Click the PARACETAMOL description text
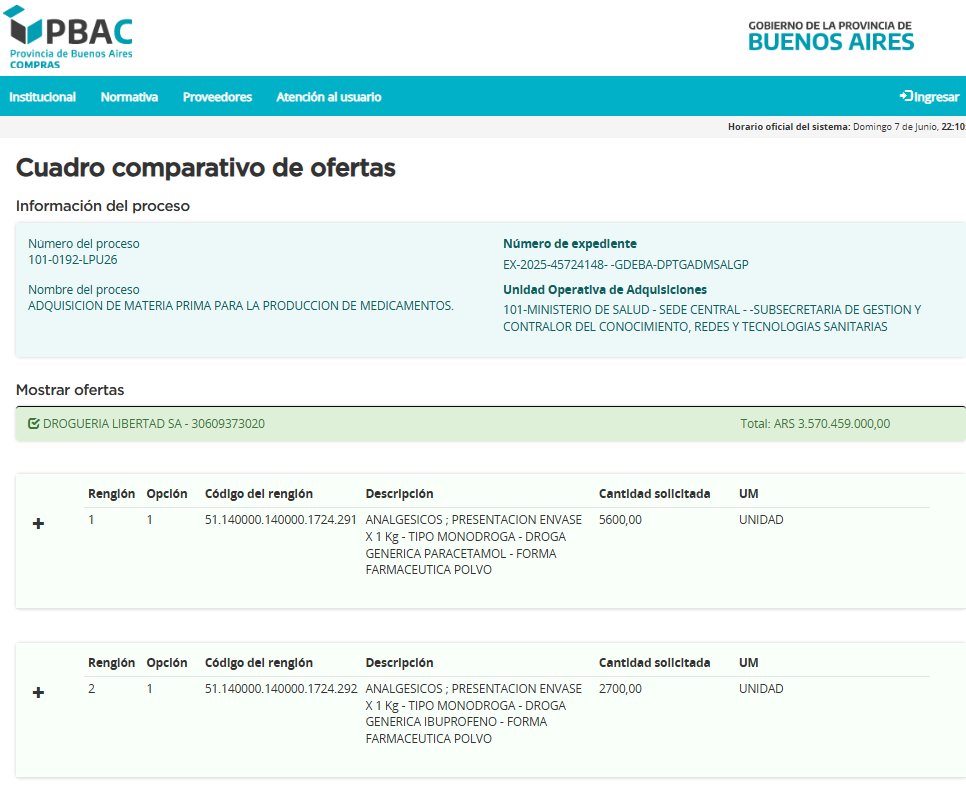 click(x=474, y=544)
